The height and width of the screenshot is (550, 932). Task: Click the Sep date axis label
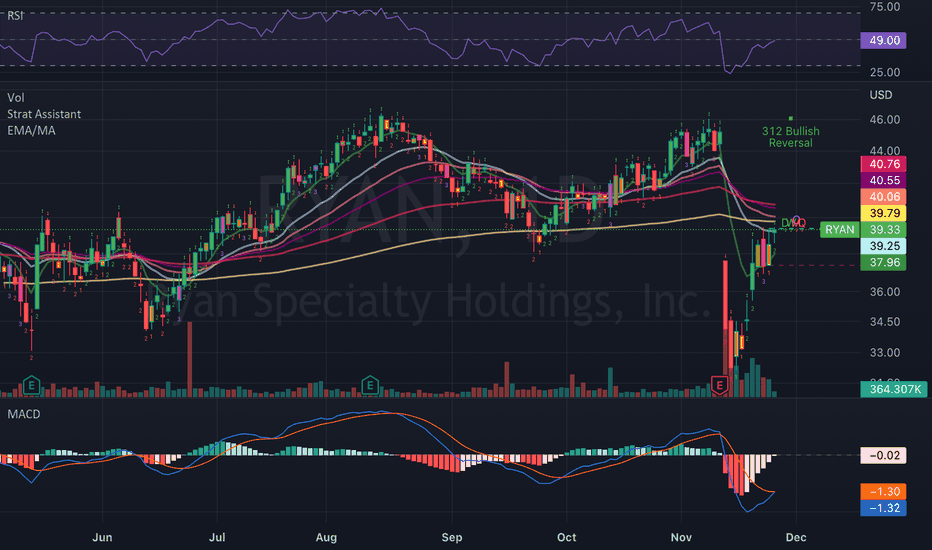(x=452, y=538)
